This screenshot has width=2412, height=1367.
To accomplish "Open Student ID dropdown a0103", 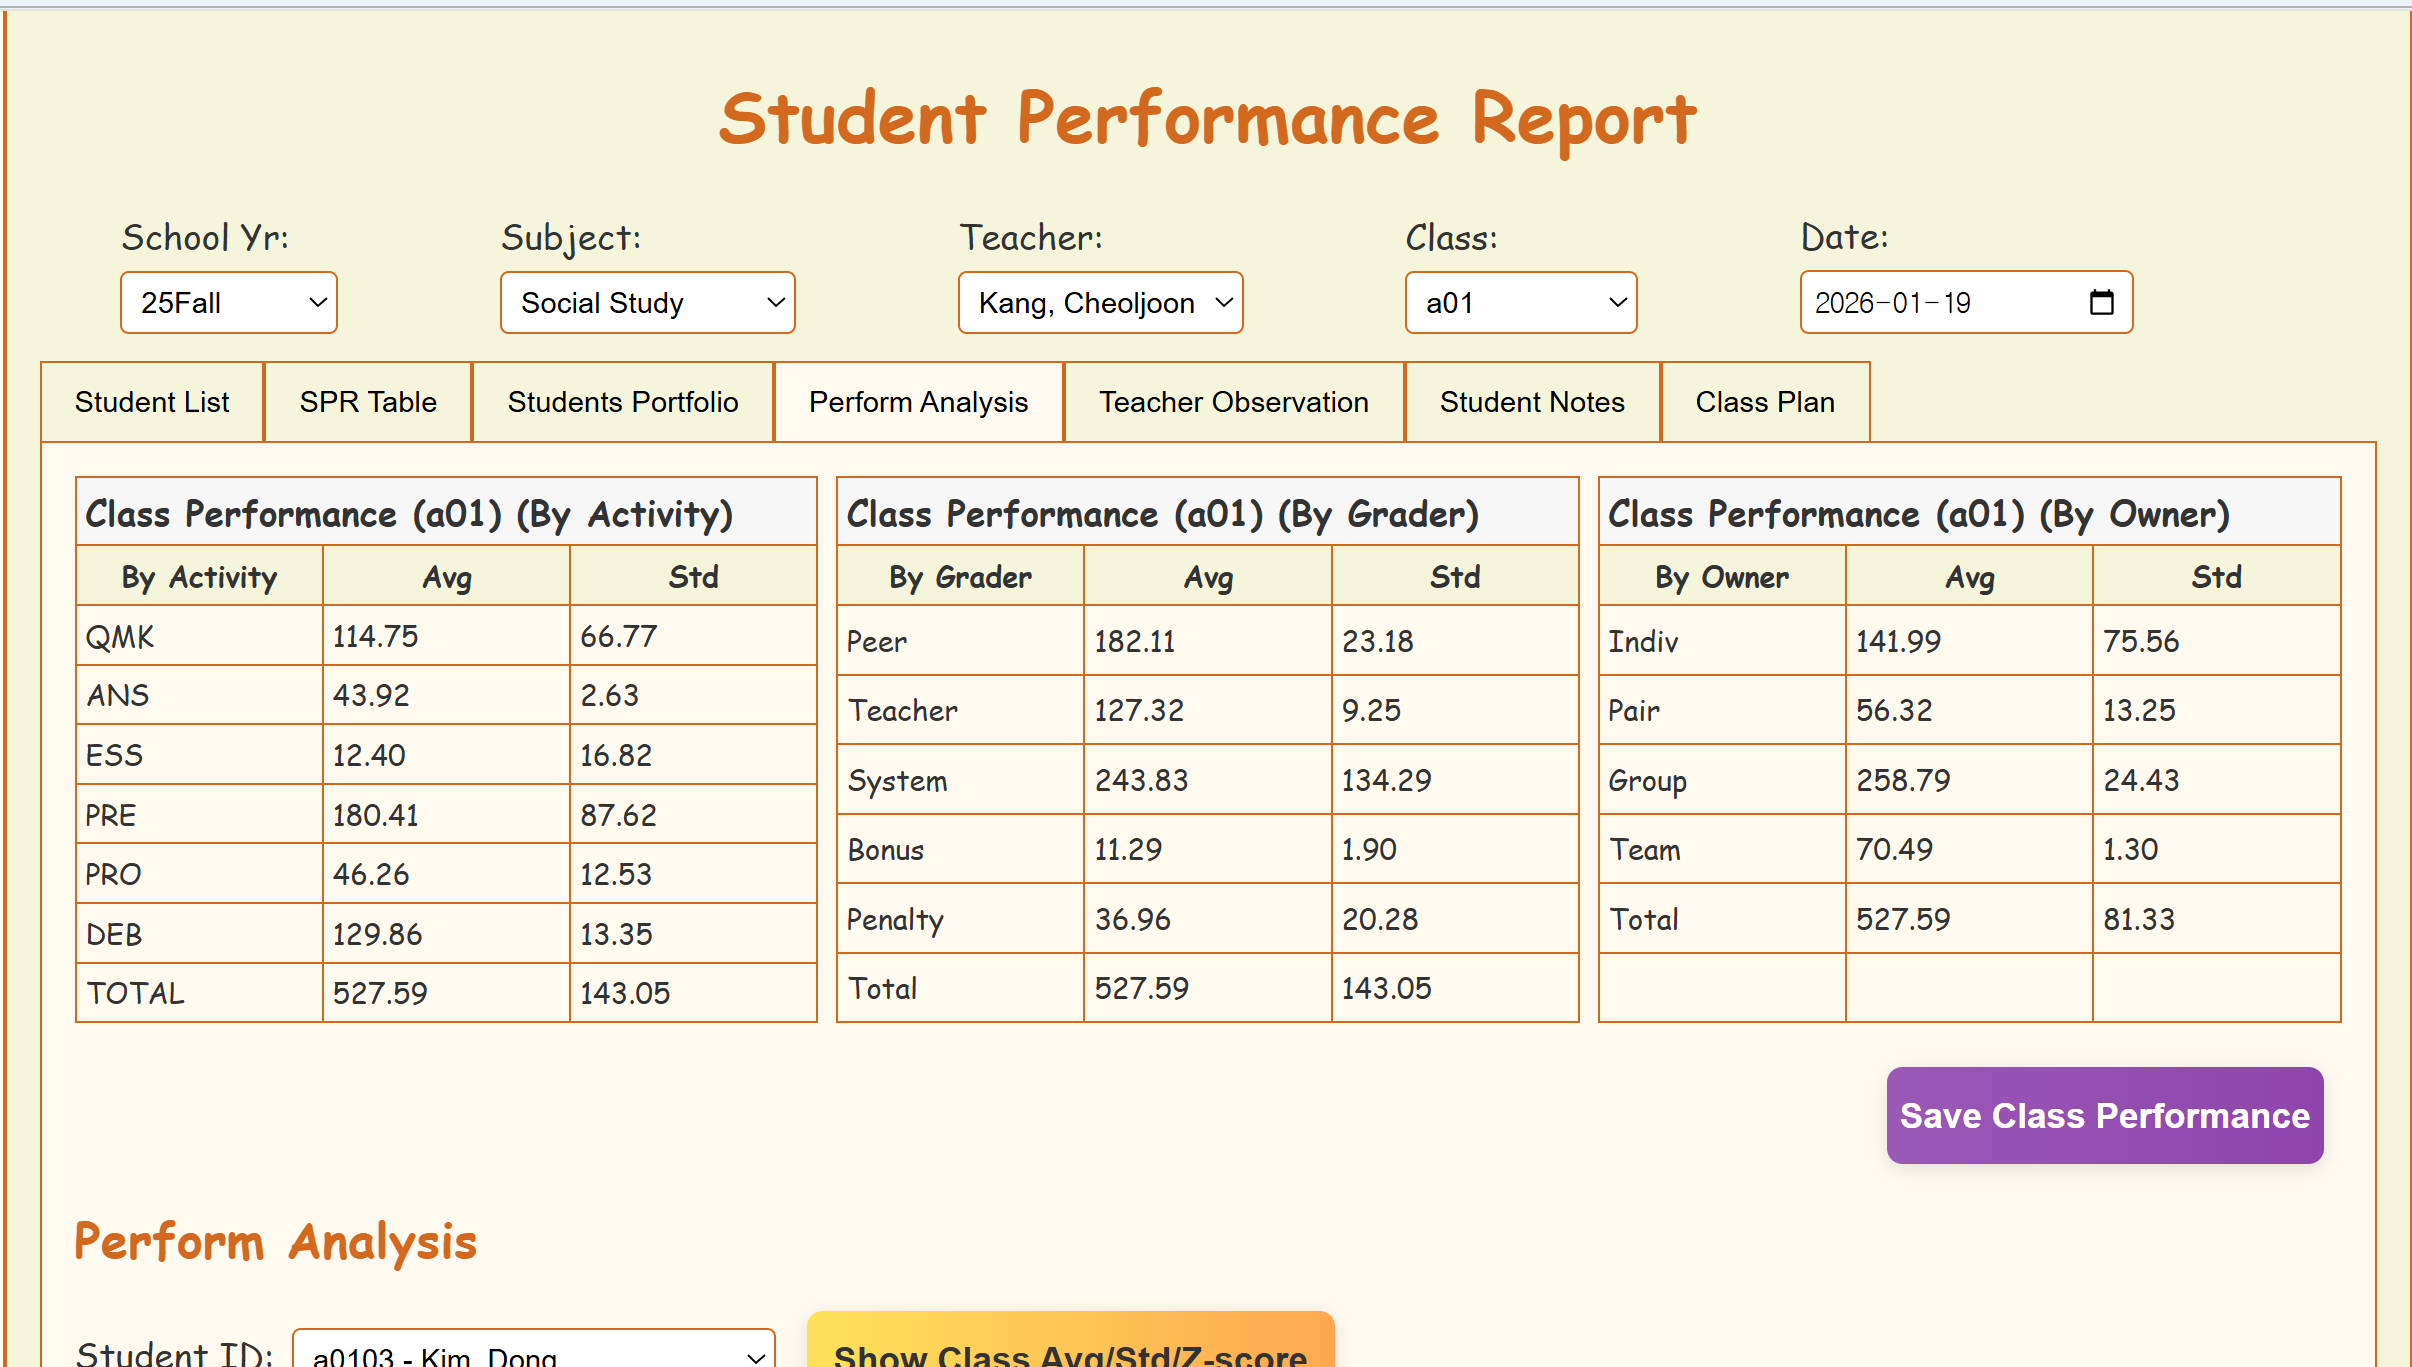I will (x=534, y=1352).
